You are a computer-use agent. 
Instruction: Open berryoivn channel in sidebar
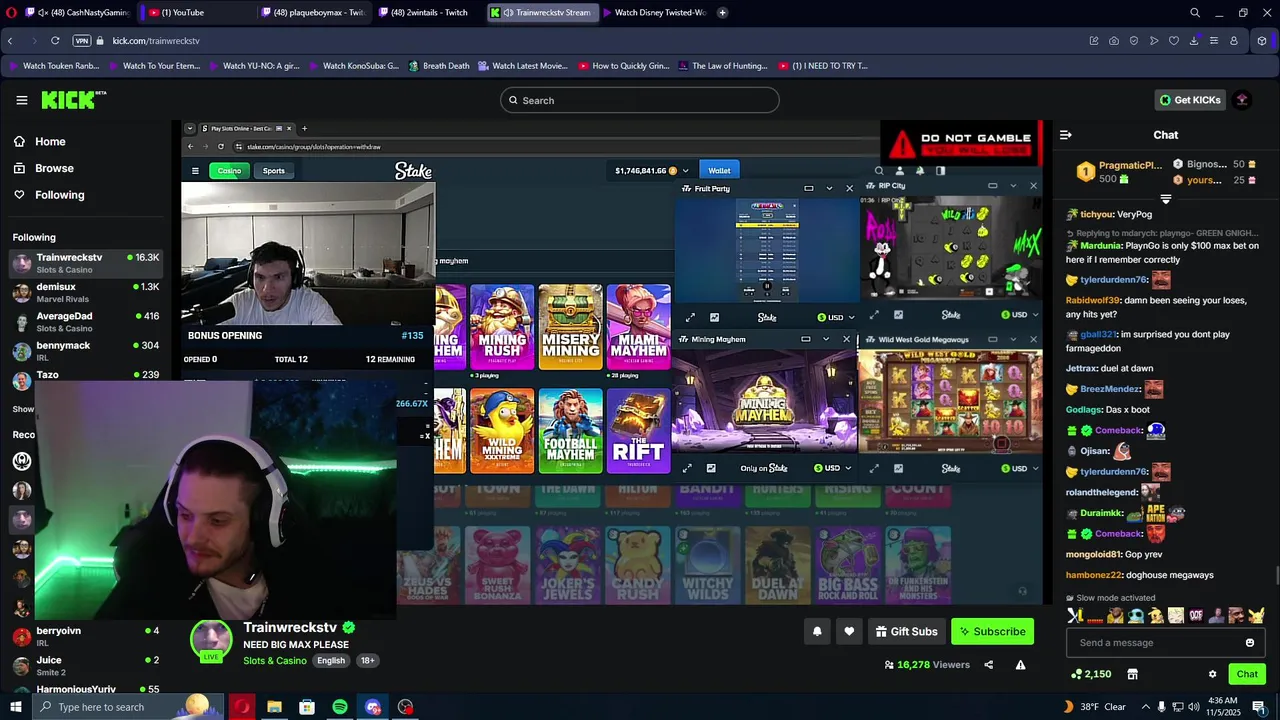pos(86,636)
